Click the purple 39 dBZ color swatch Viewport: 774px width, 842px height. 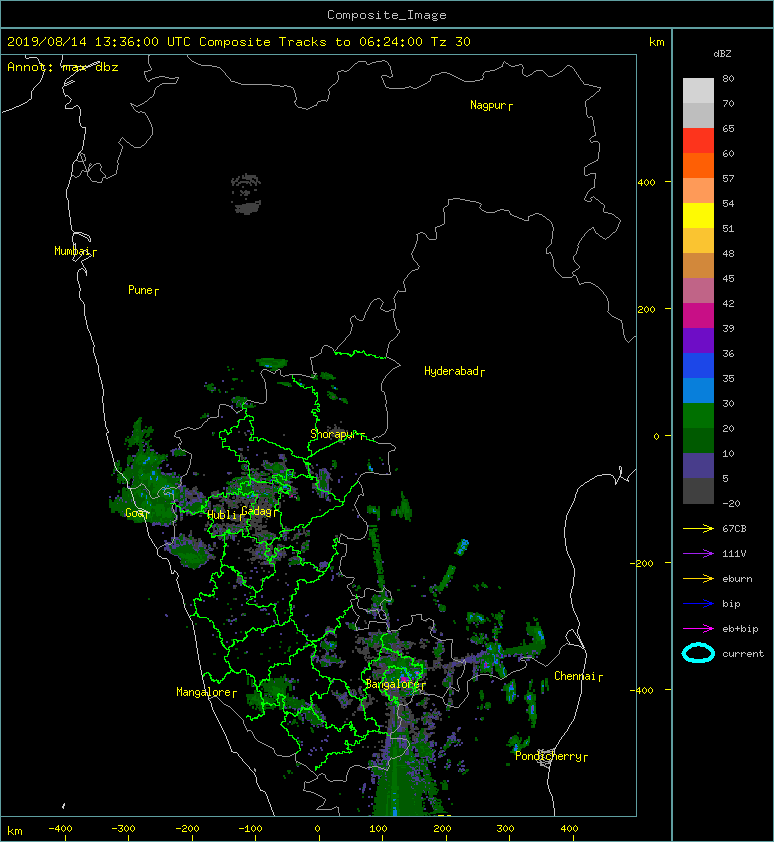pos(698,340)
